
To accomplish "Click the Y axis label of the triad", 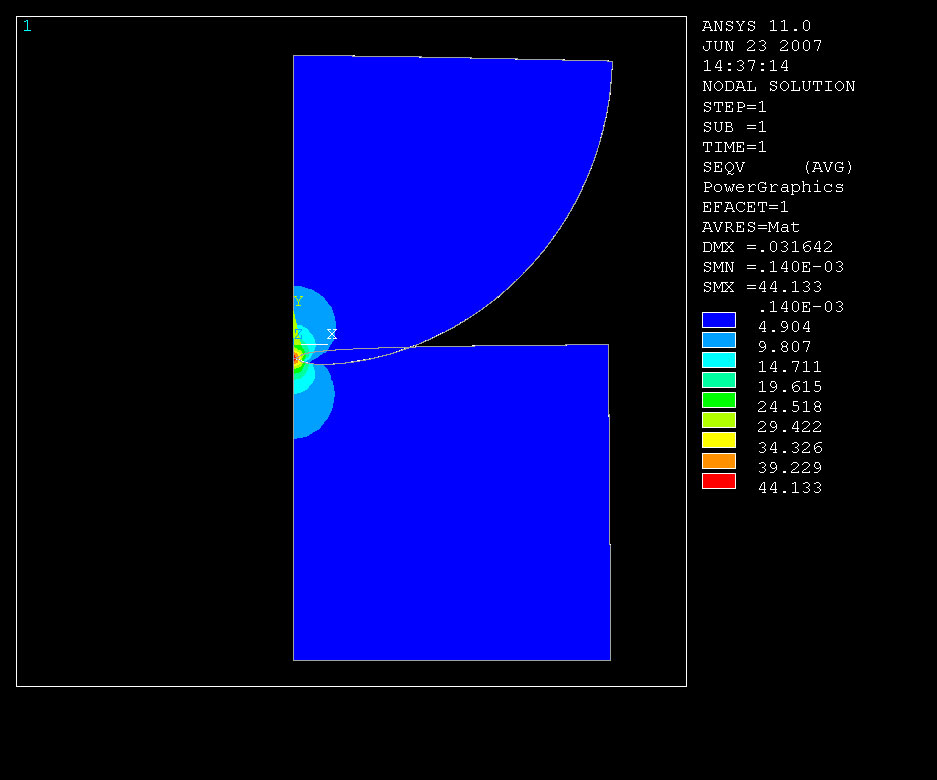I will point(298,301).
